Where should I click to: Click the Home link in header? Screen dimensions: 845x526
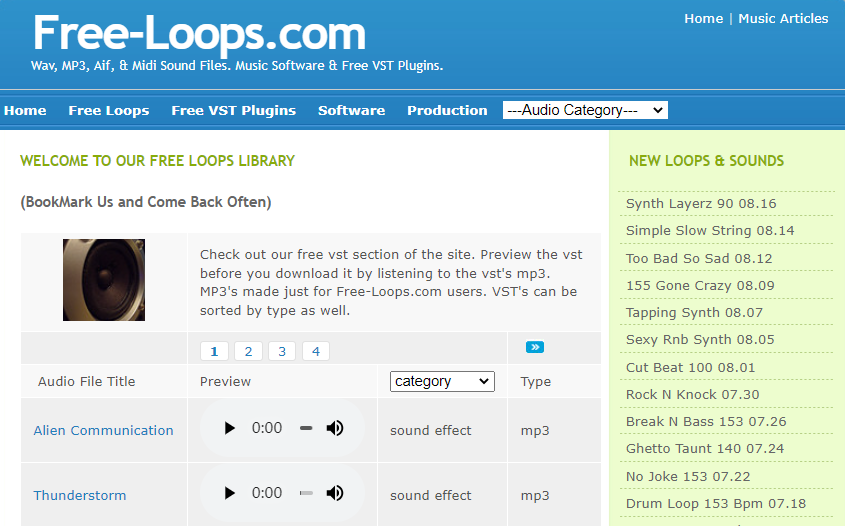[703, 18]
